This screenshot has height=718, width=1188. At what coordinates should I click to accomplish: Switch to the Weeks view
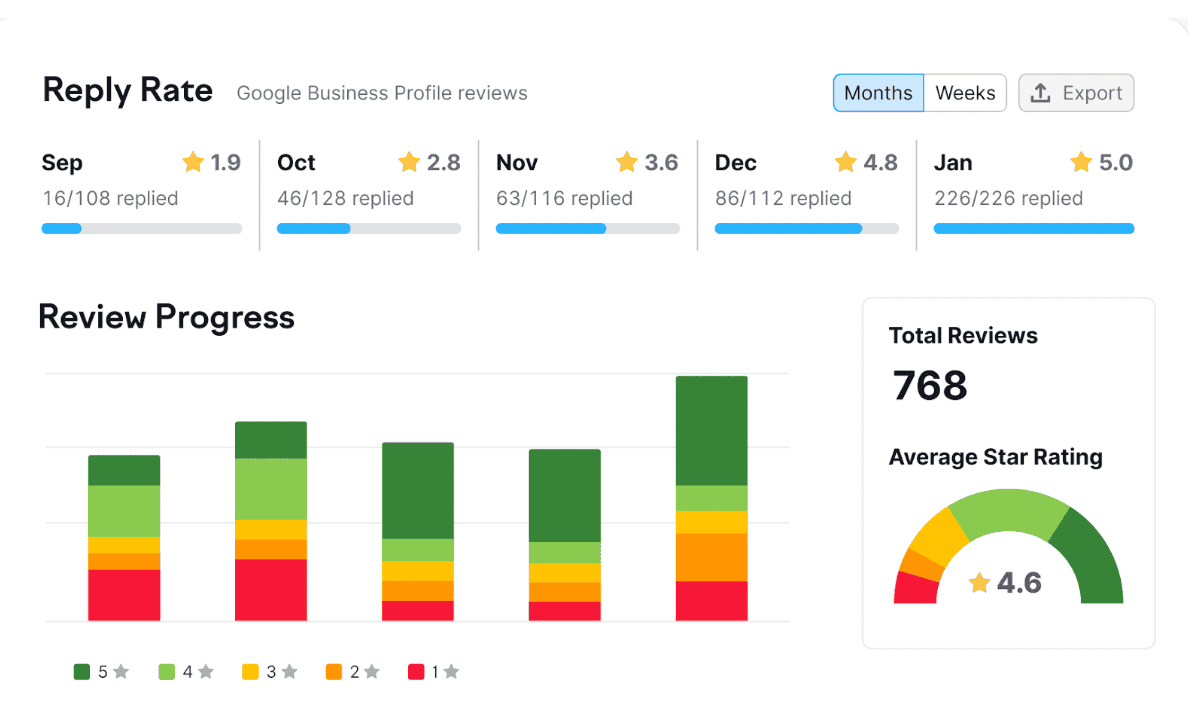click(x=964, y=92)
